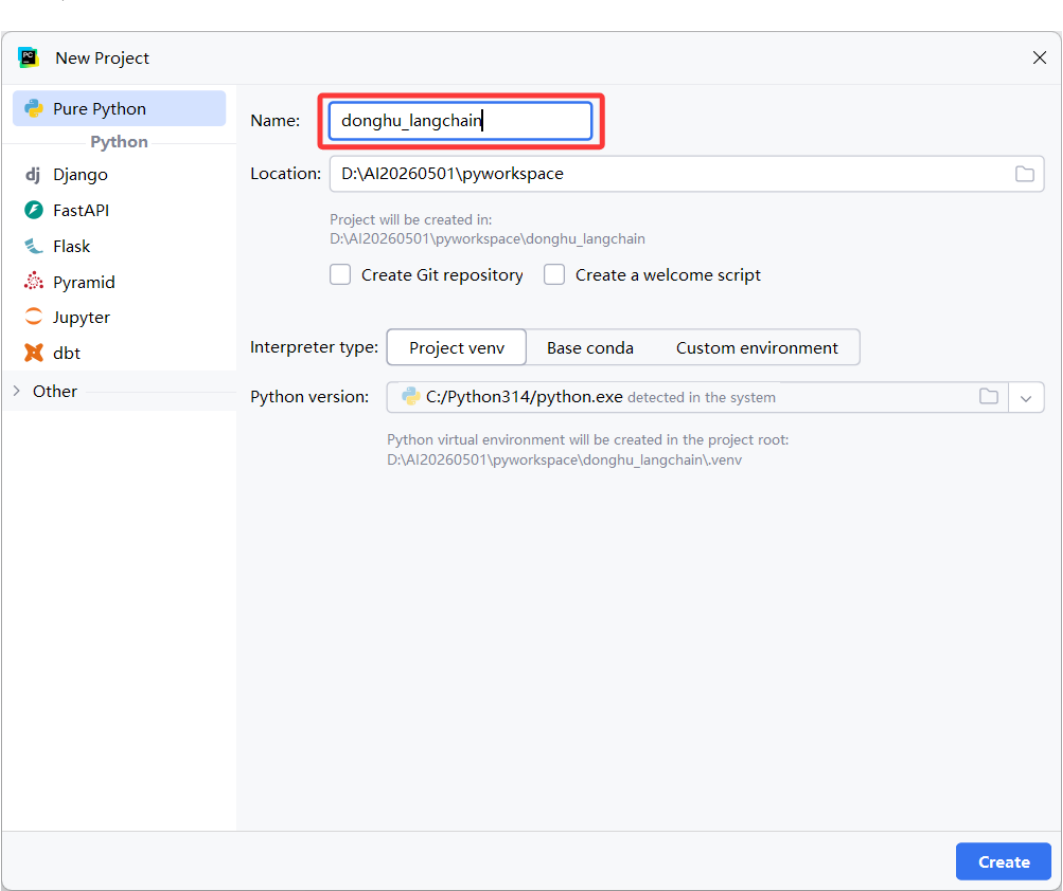Choose the Pyramid project type
This screenshot has height=891, width=1063.
coord(119,282)
